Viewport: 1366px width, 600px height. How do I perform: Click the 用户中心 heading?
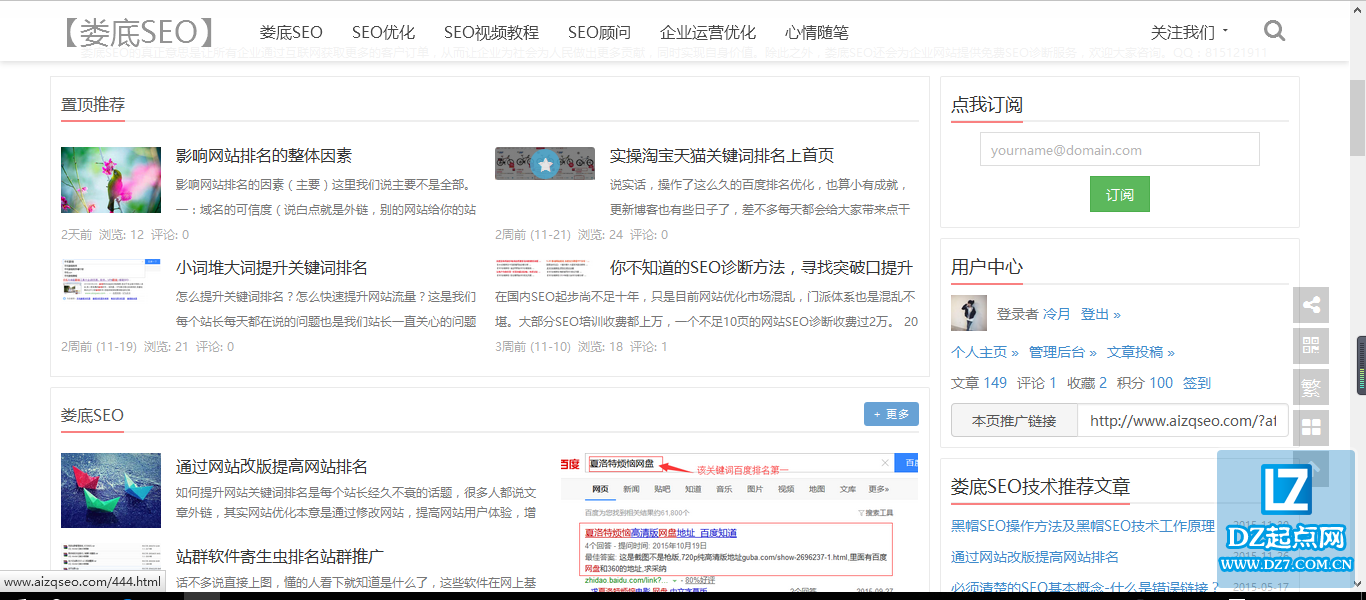pyautogui.click(x=987, y=267)
